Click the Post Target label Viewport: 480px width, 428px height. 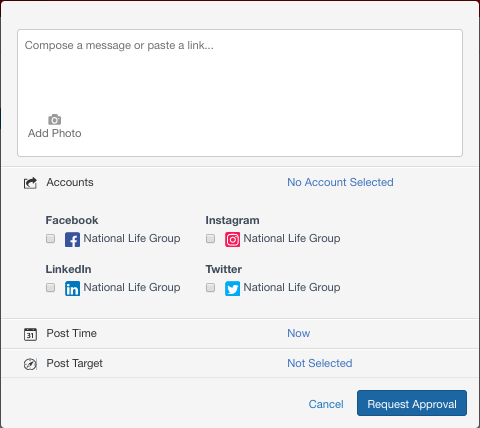[x=74, y=363]
